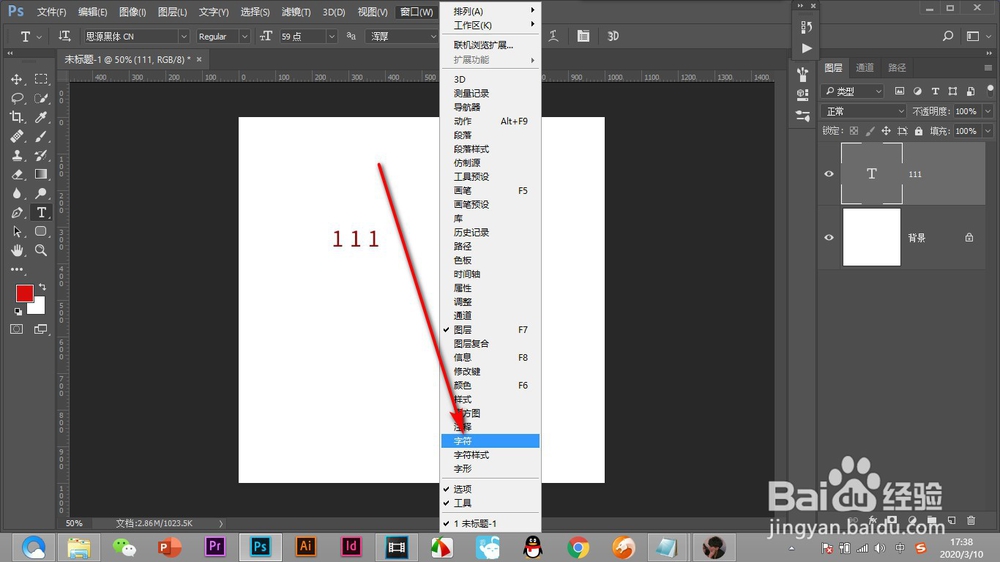Click the text orientation toggle icon

tap(64, 36)
